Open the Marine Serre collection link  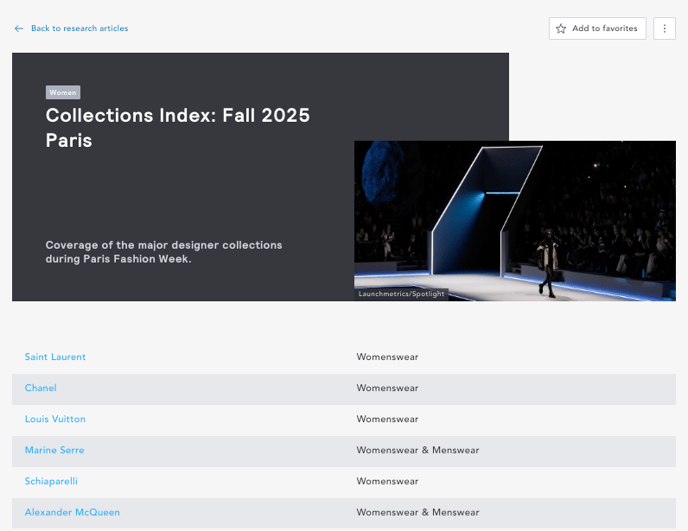[54, 450]
